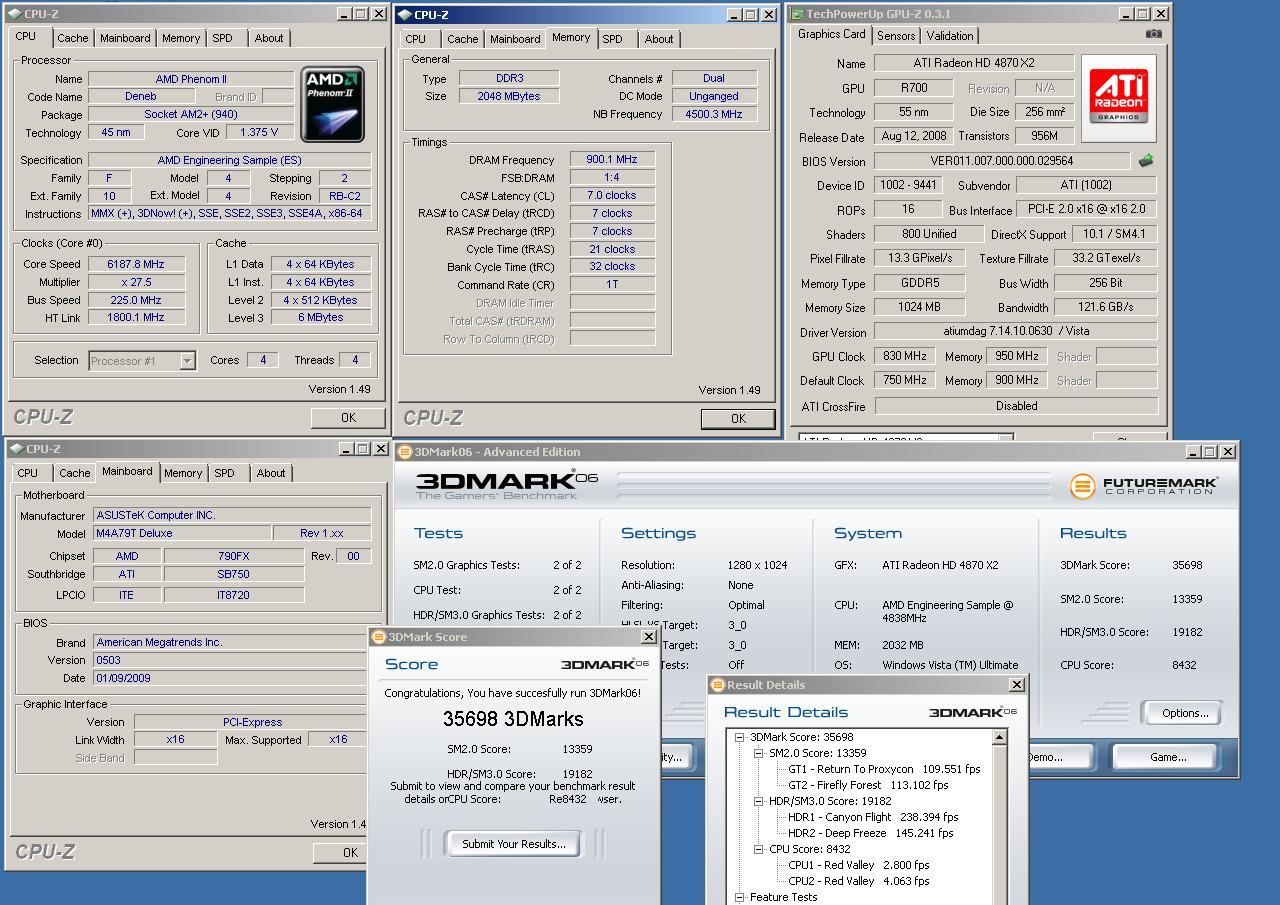1280x905 pixels.
Task: Click the GPU-Z title bar application icon
Action: click(x=797, y=14)
